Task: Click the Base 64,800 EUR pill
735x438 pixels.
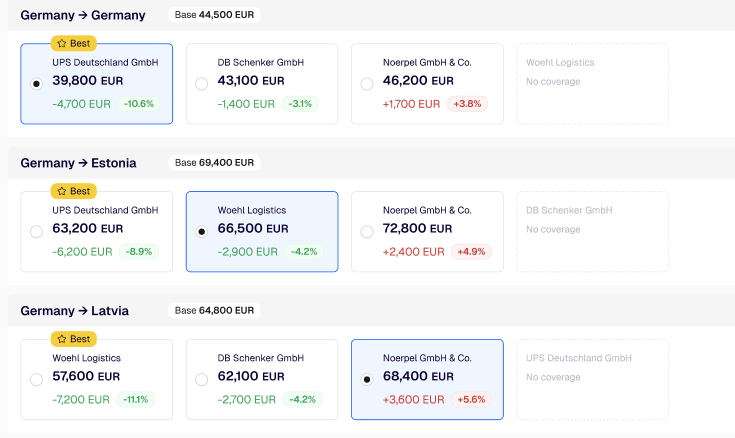Action: (214, 310)
